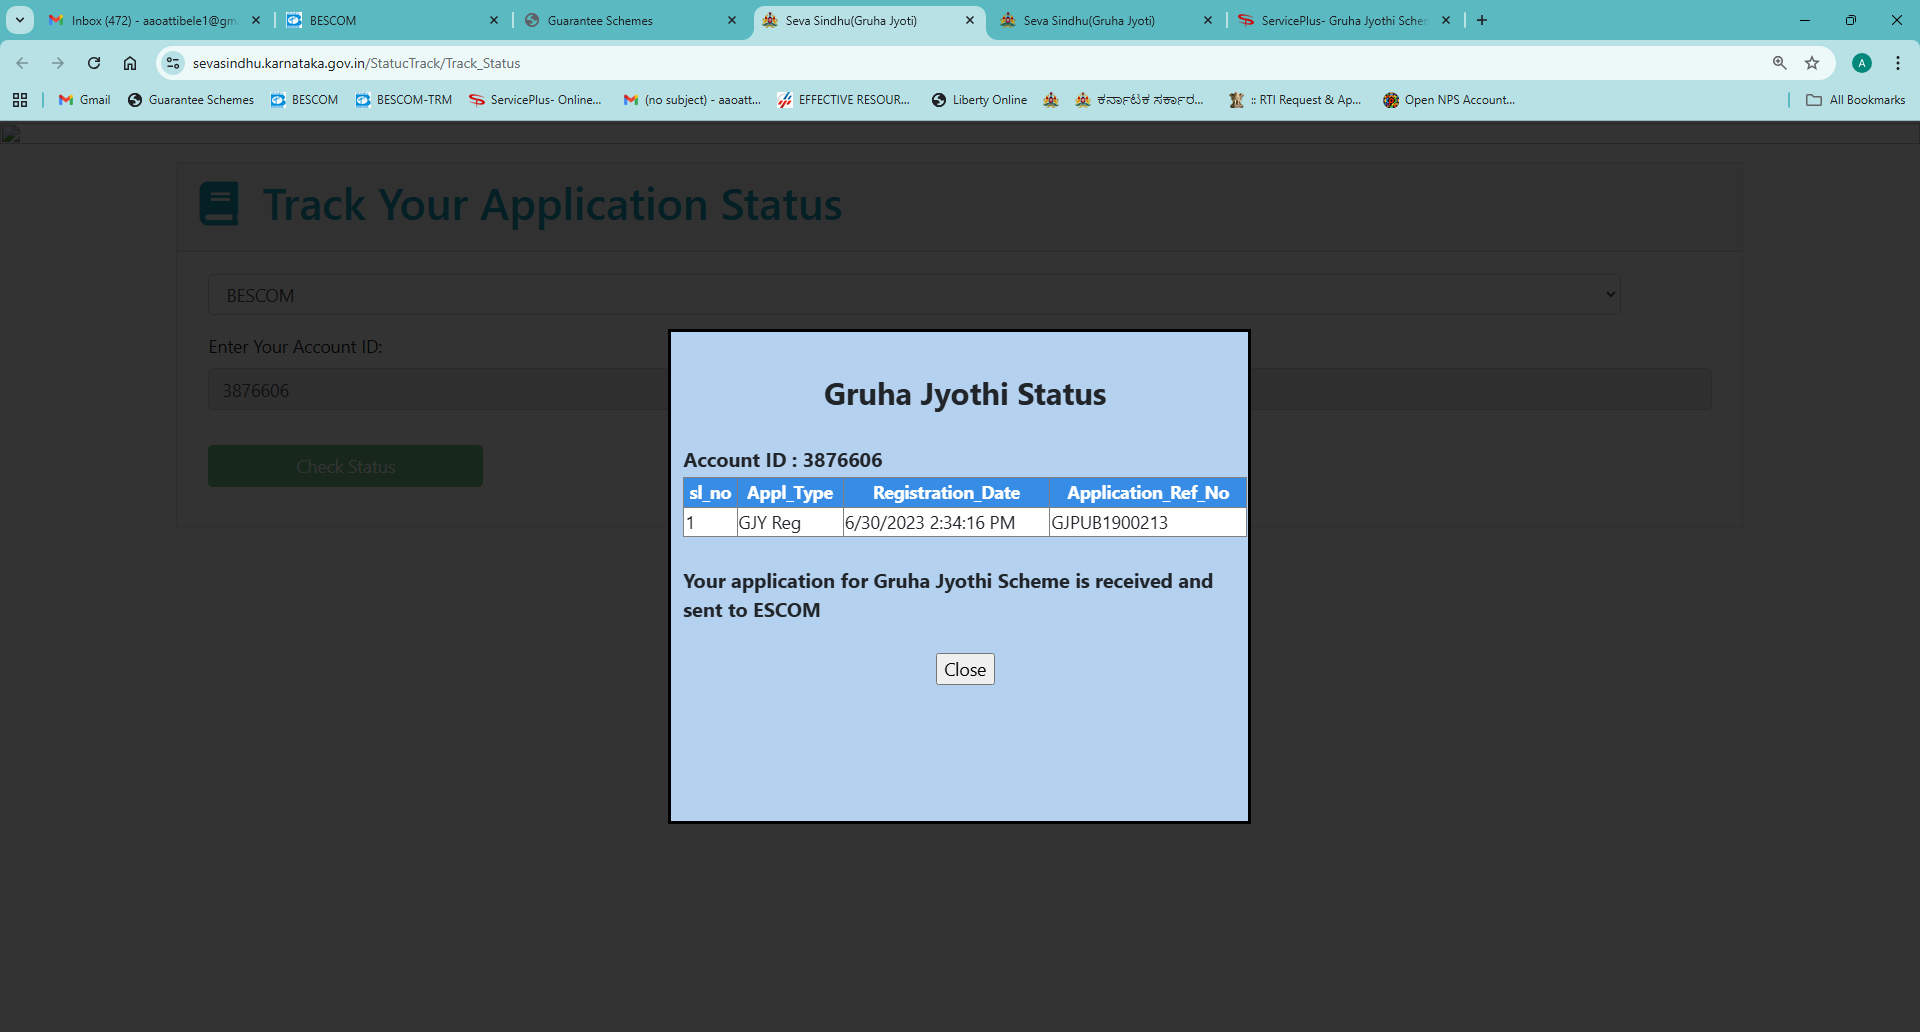The width and height of the screenshot is (1920, 1032).
Task: Switch to the Gmail Inbox tab
Action: coord(150,20)
